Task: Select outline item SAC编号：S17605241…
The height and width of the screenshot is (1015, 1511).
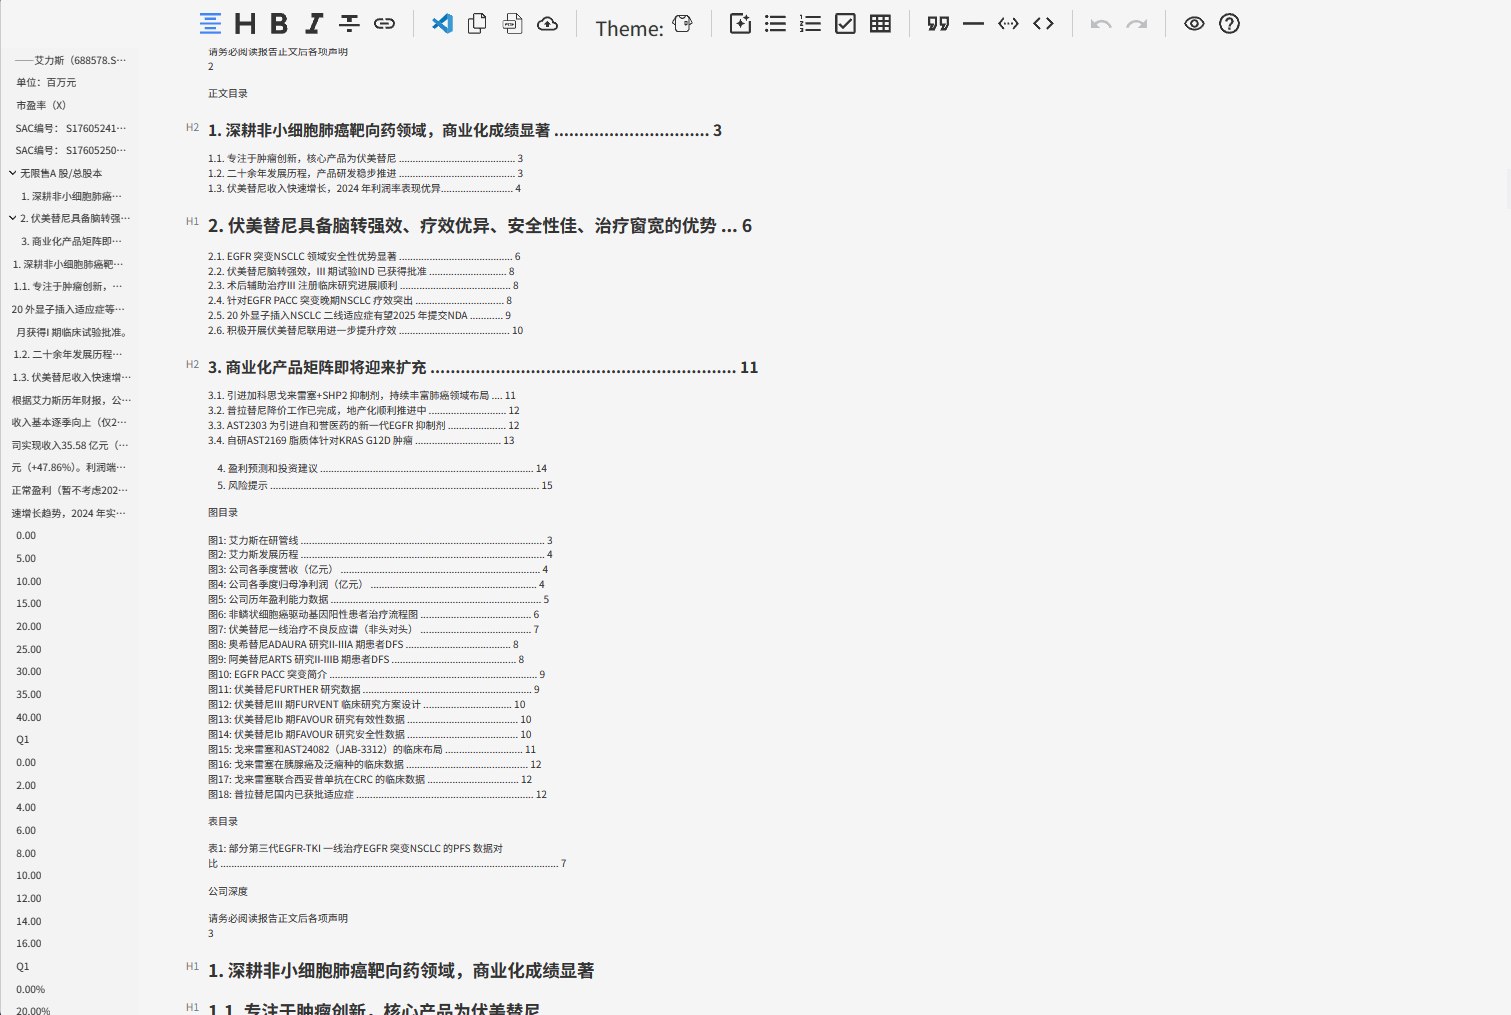Action: [71, 128]
